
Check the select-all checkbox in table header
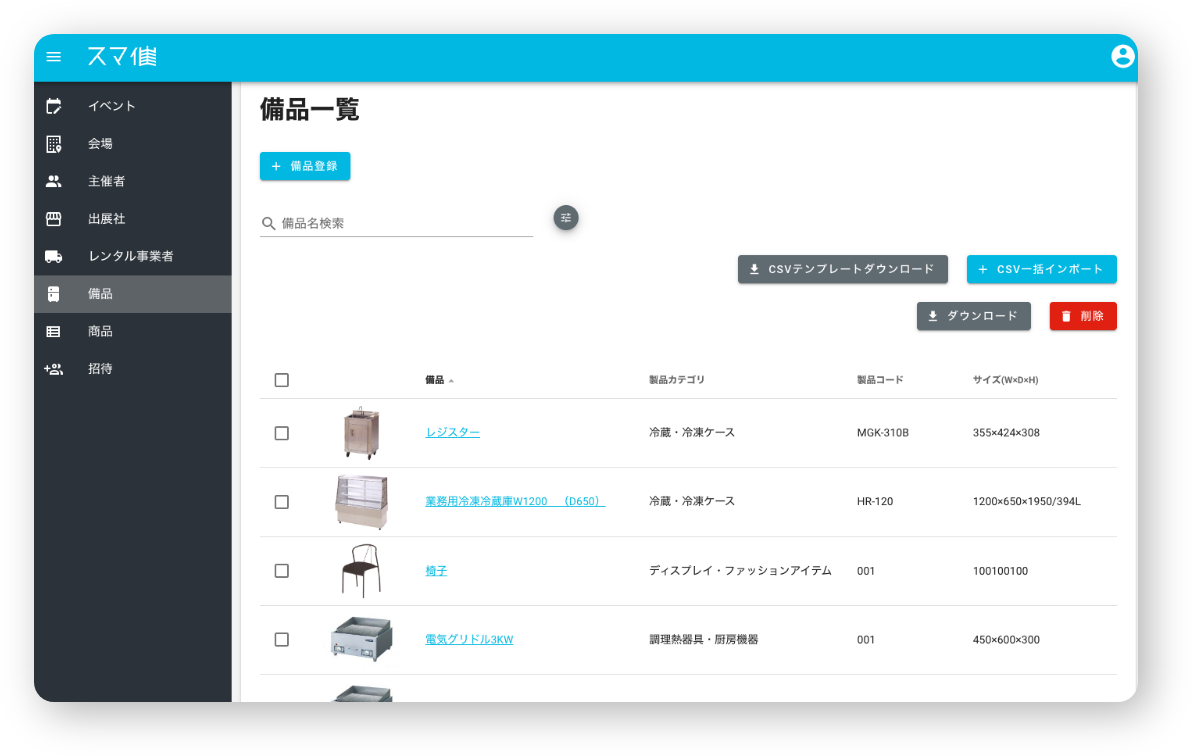point(281,380)
